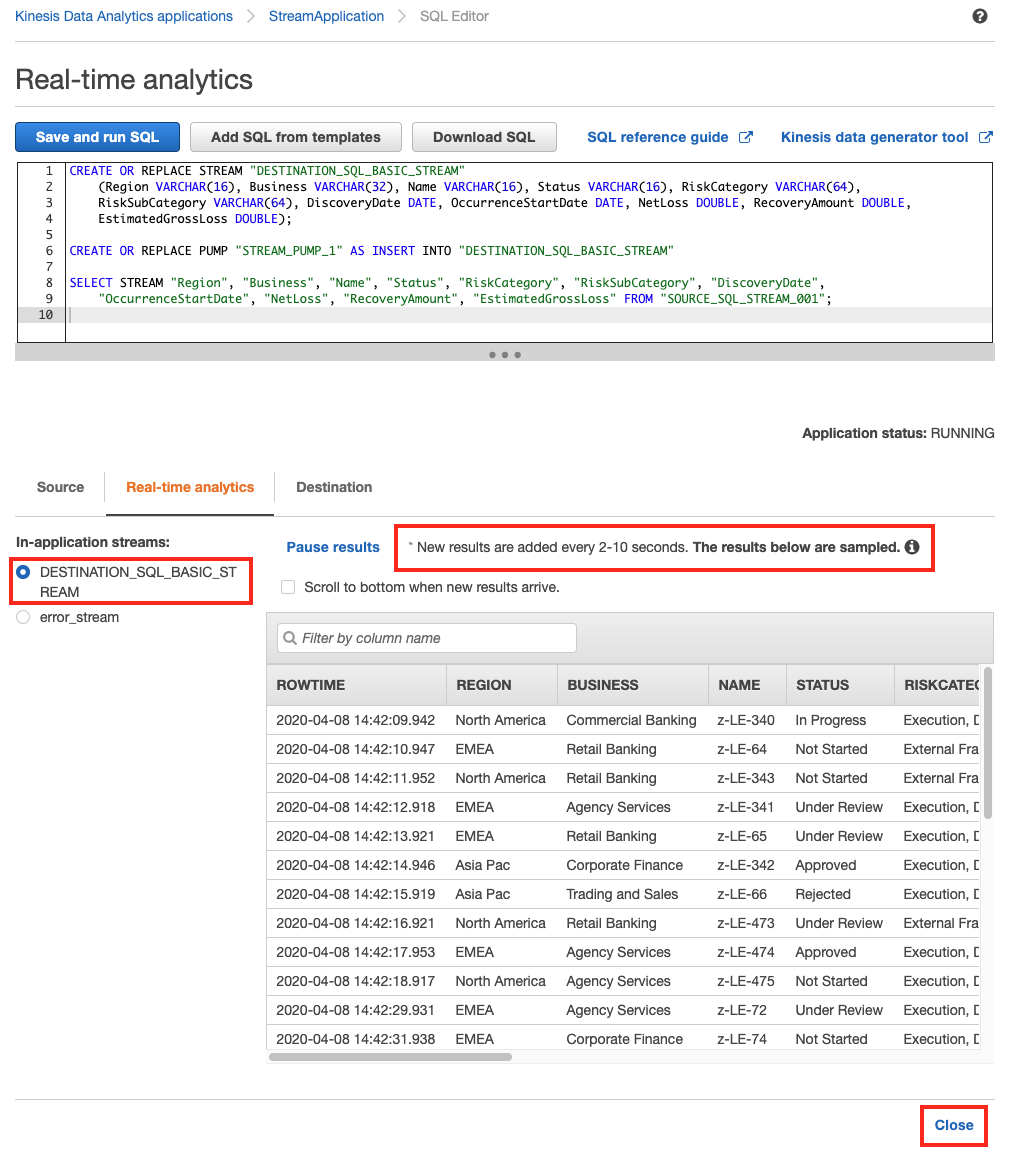Open the Real-time analytics tab
Screen dimensions: 1013x1157
189,487
